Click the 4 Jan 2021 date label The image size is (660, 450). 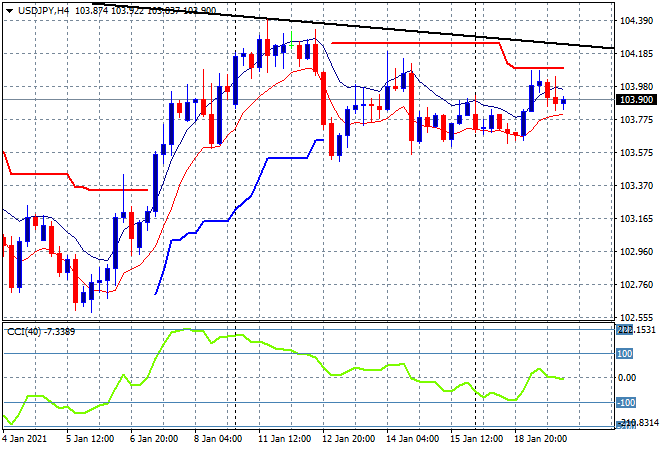click(x=24, y=438)
